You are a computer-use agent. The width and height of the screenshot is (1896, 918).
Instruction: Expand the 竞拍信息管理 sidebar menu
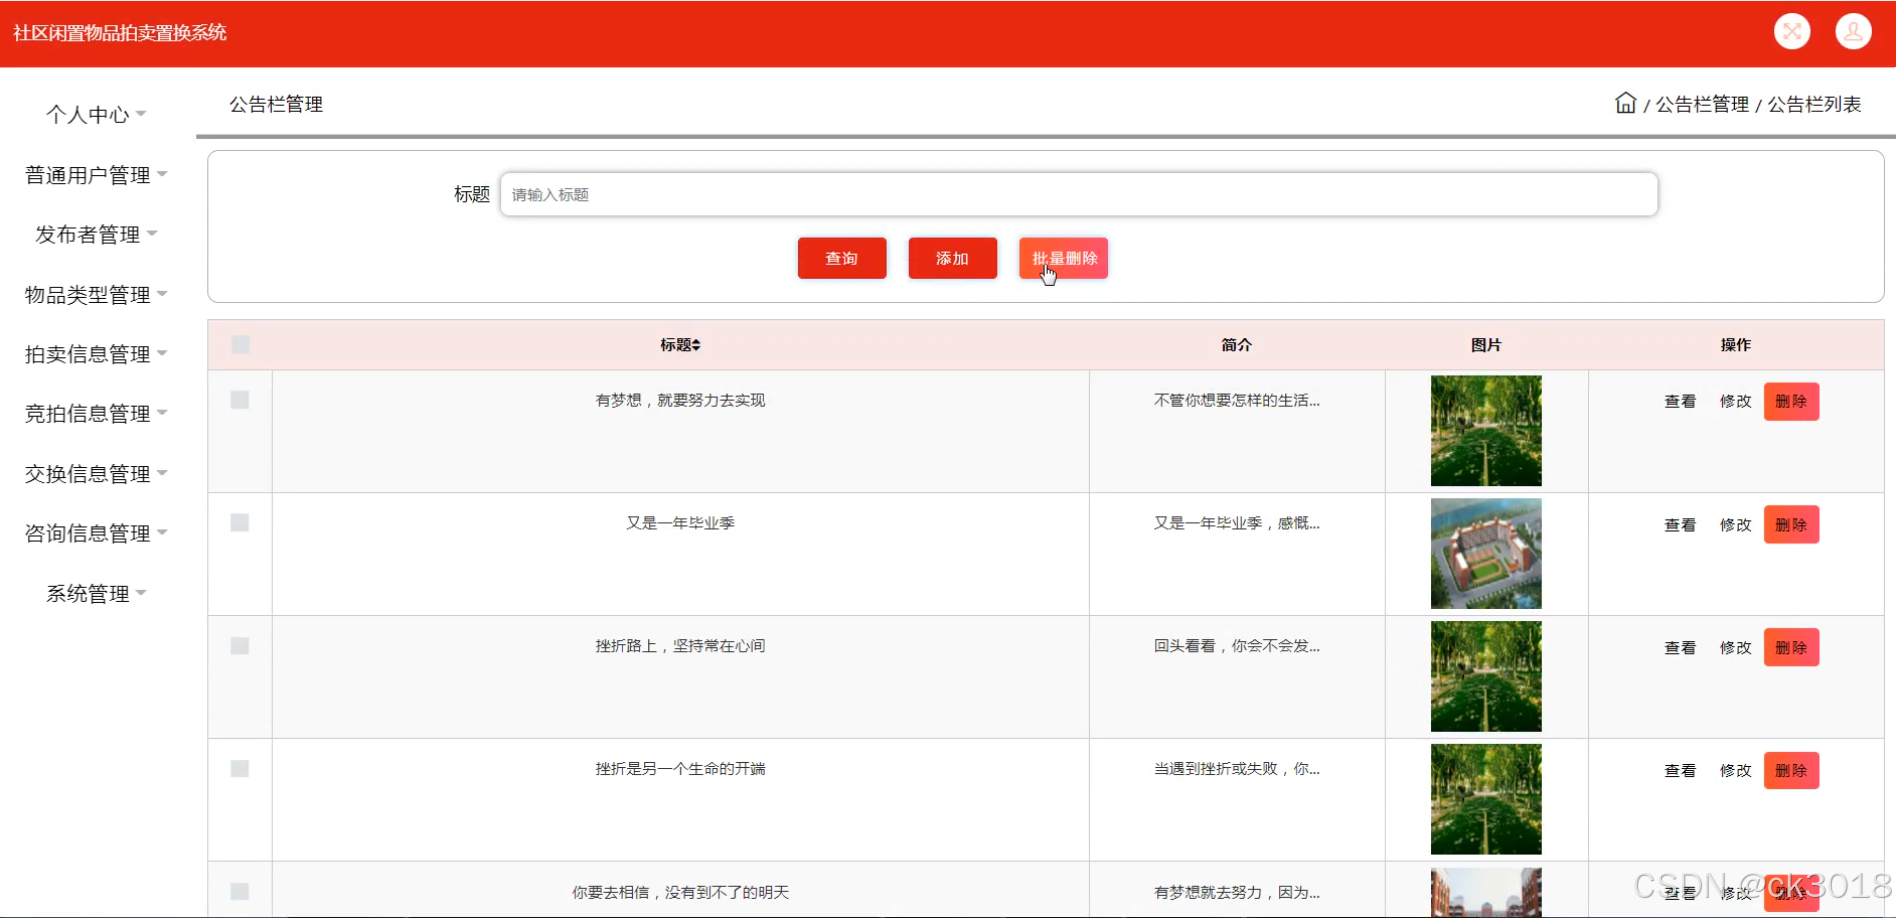[x=96, y=414]
